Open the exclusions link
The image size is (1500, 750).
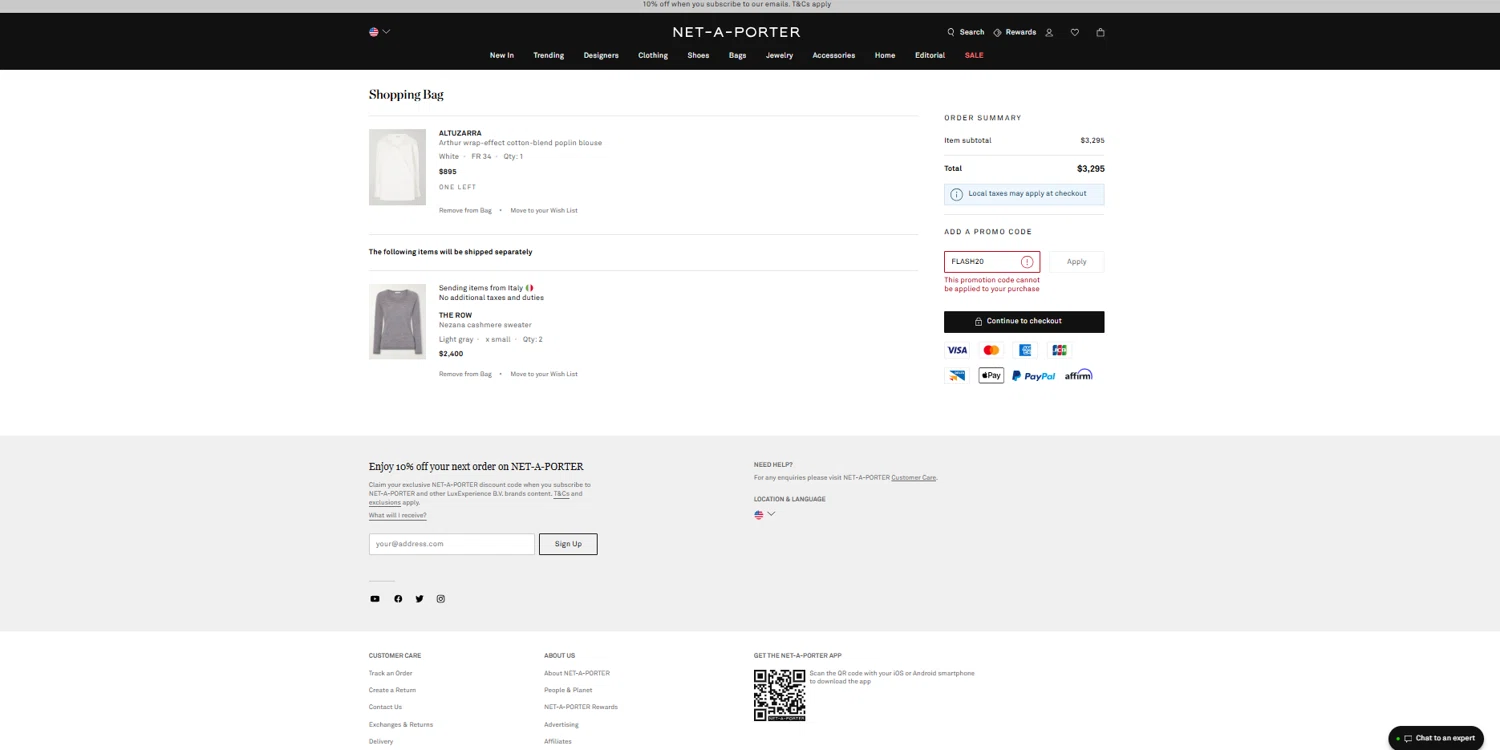pyautogui.click(x=384, y=503)
